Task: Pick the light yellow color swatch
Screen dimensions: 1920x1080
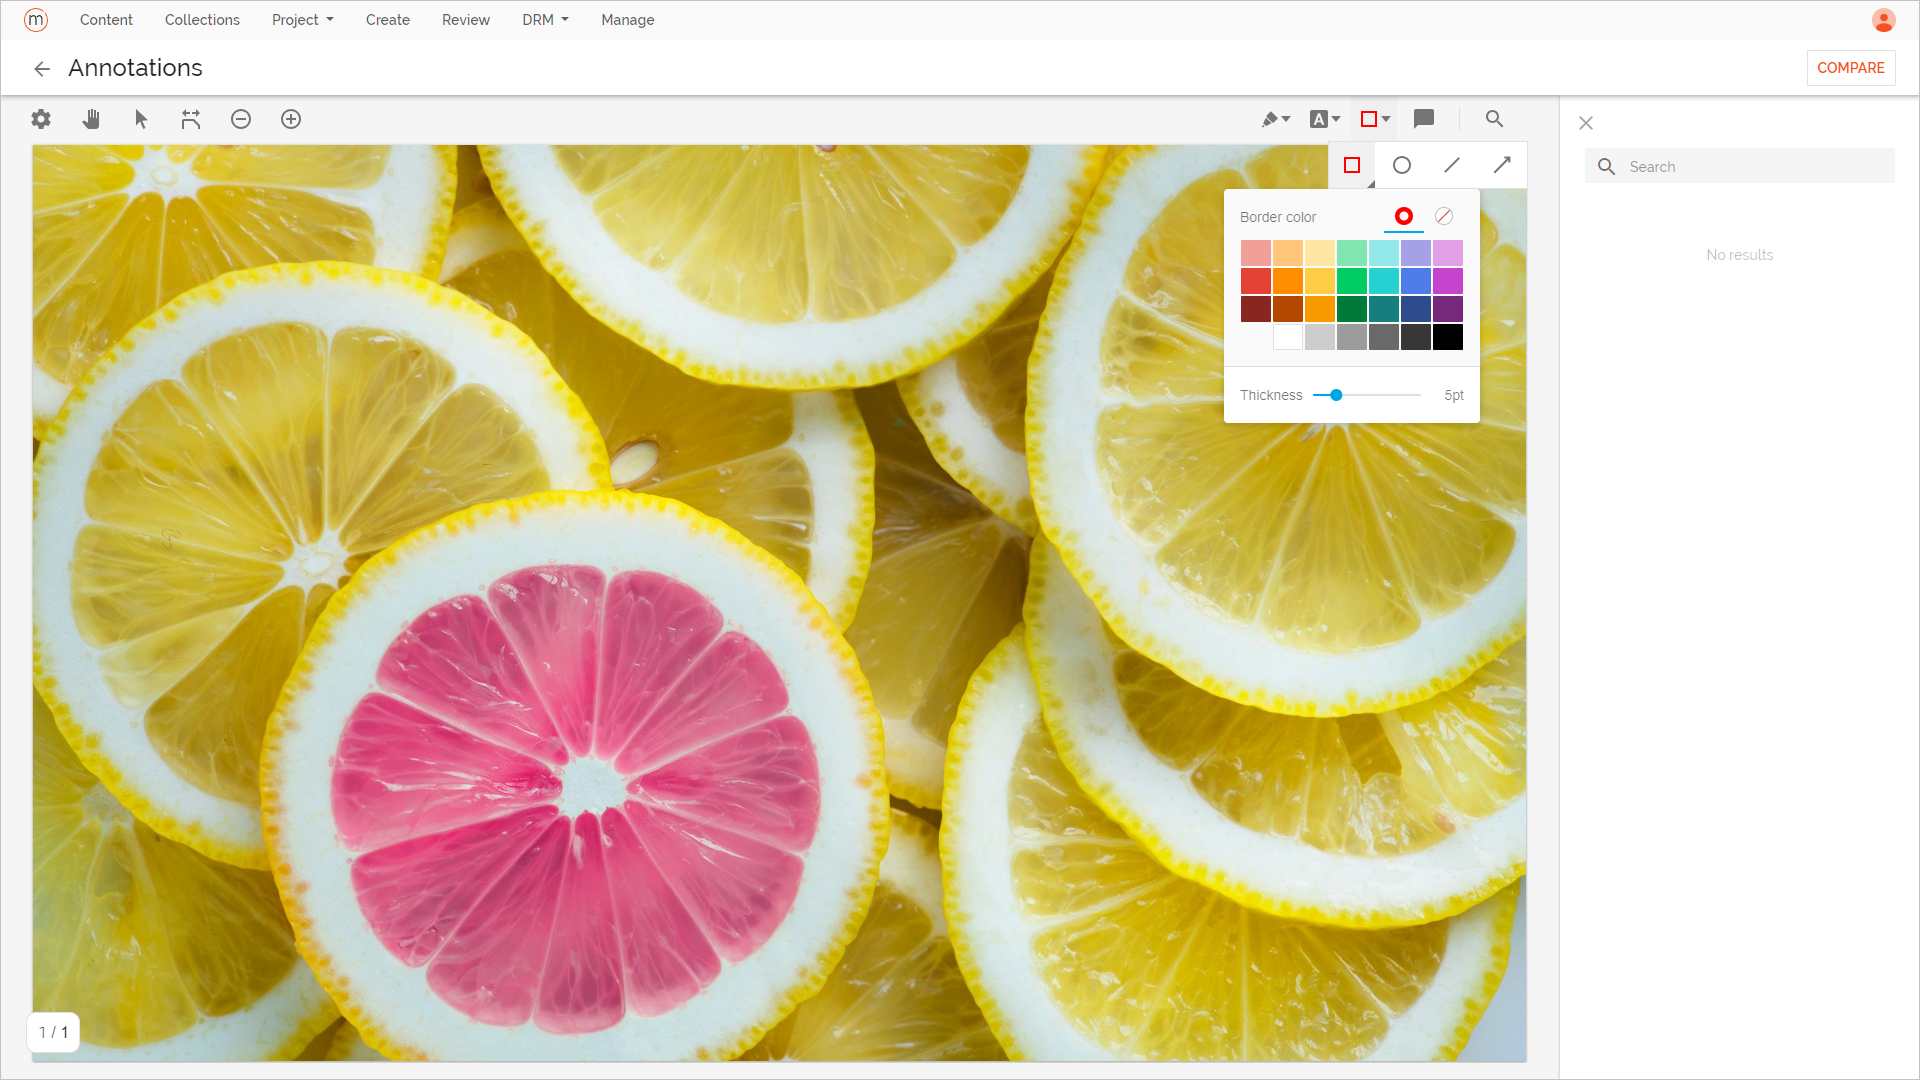Action: [1320, 253]
